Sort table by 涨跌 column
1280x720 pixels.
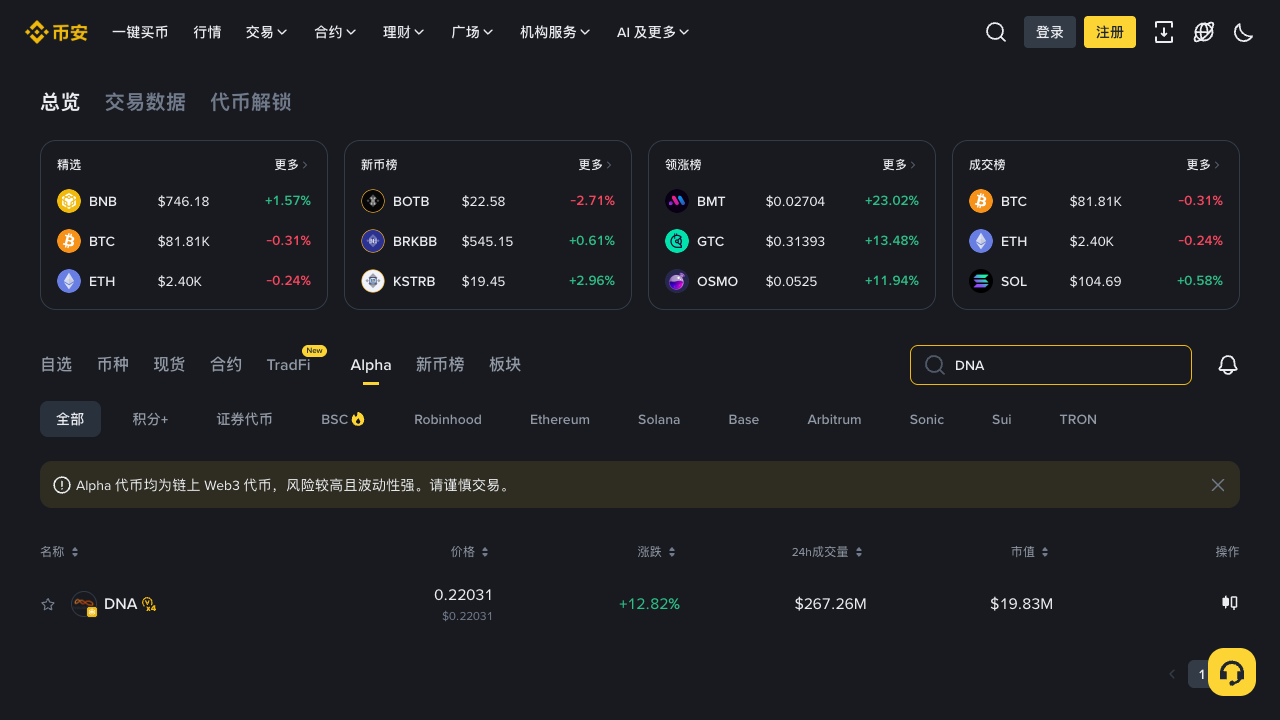coord(657,552)
